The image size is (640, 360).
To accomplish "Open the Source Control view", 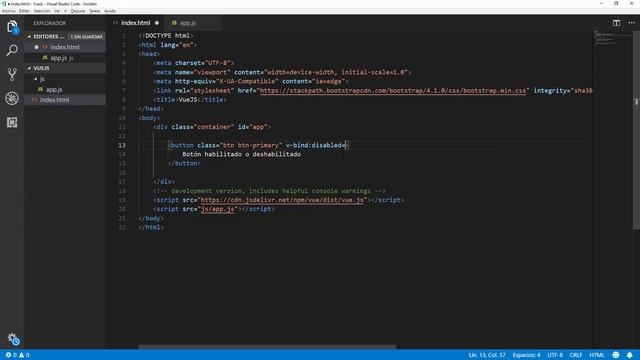I will click(12, 74).
